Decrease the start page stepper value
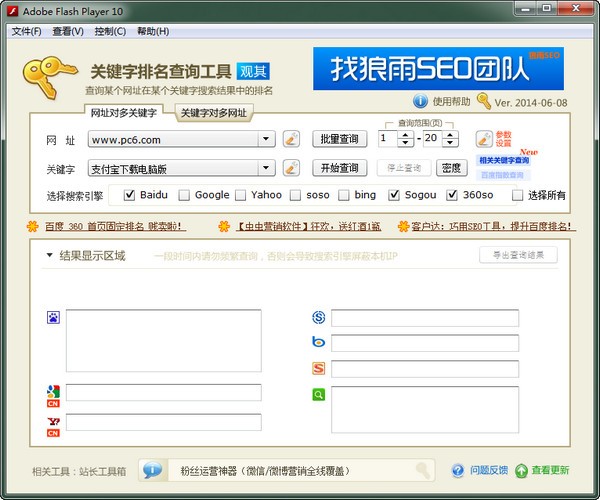This screenshot has height=500, width=600. click(x=405, y=143)
